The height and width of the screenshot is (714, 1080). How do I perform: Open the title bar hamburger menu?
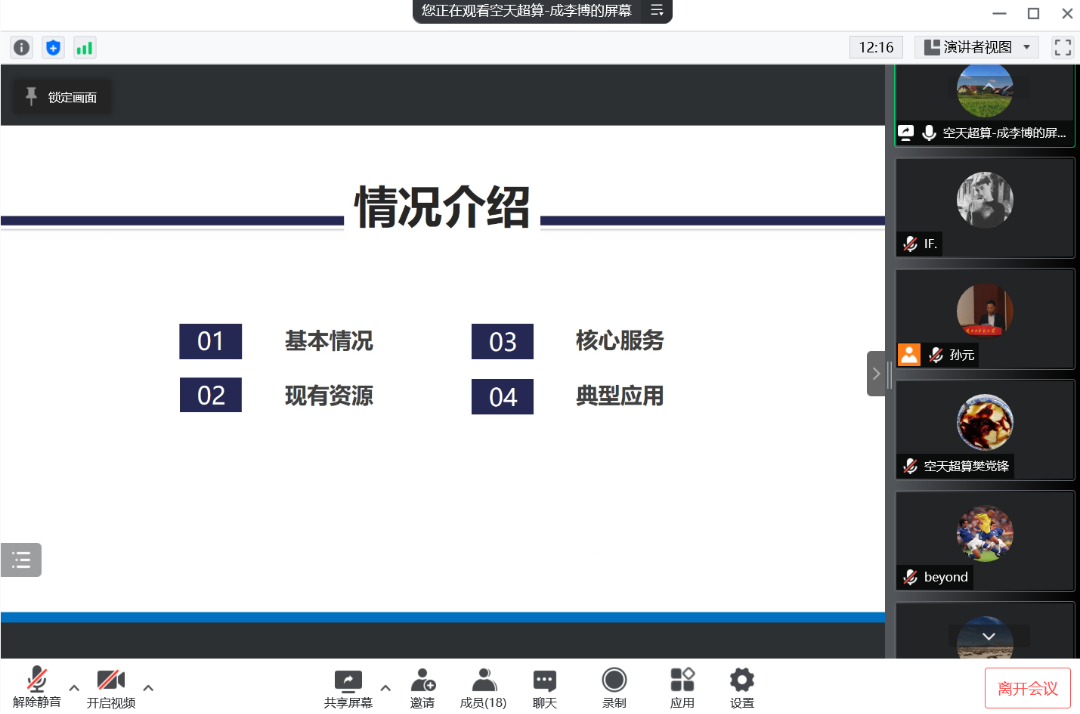[658, 12]
